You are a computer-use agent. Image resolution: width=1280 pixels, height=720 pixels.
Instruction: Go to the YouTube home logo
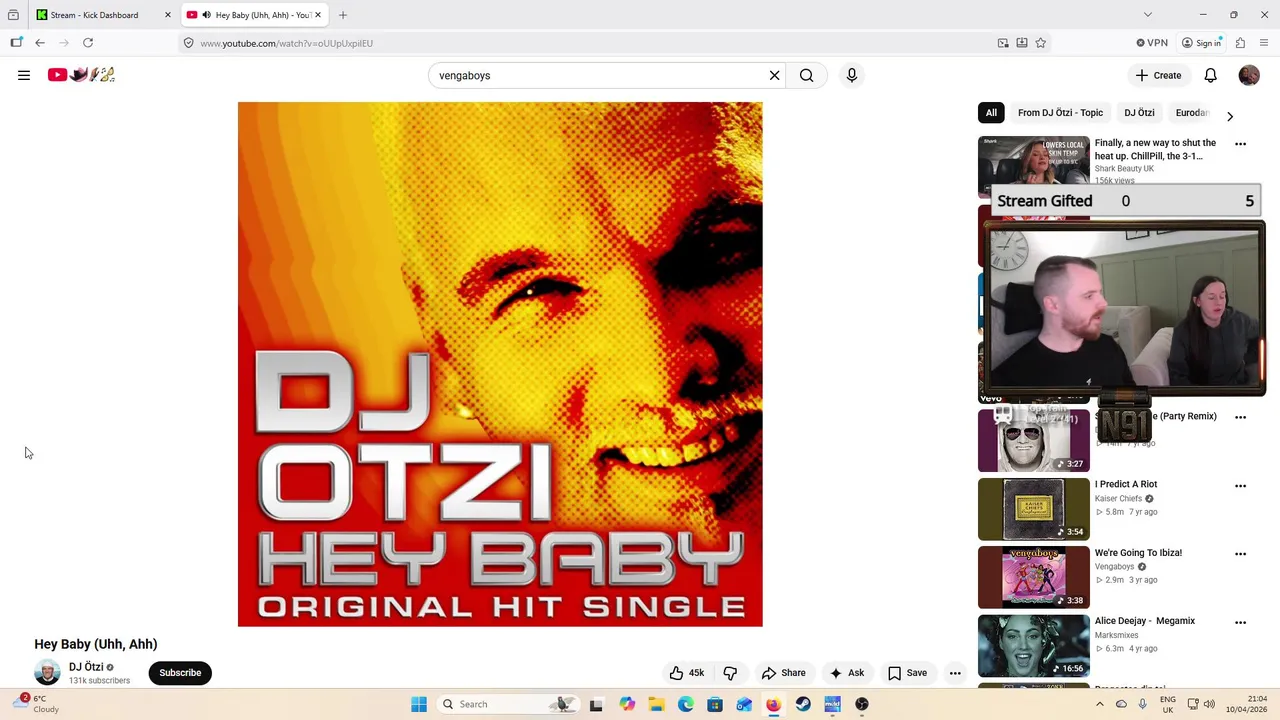pos(81,75)
